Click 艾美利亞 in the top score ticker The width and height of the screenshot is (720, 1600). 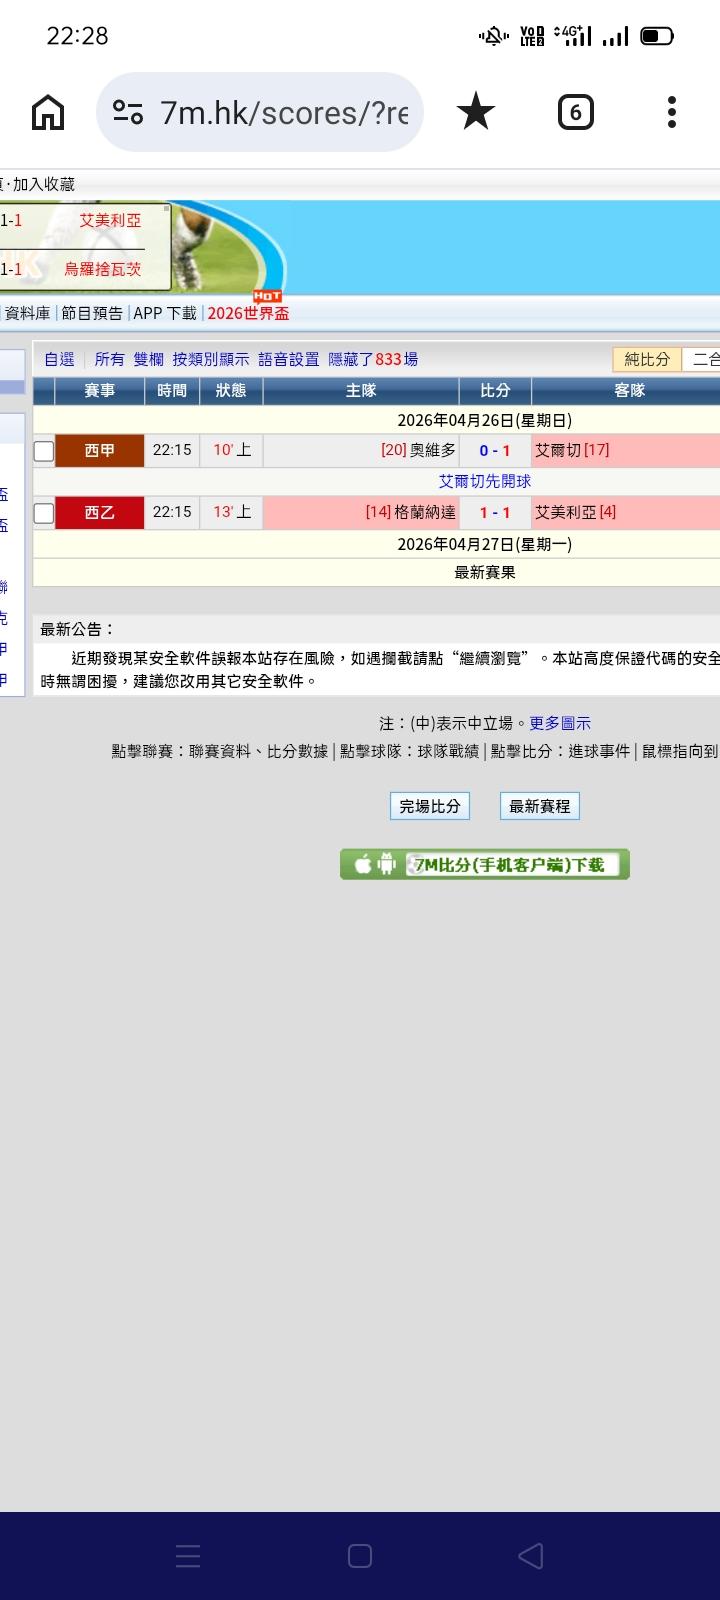point(111,220)
